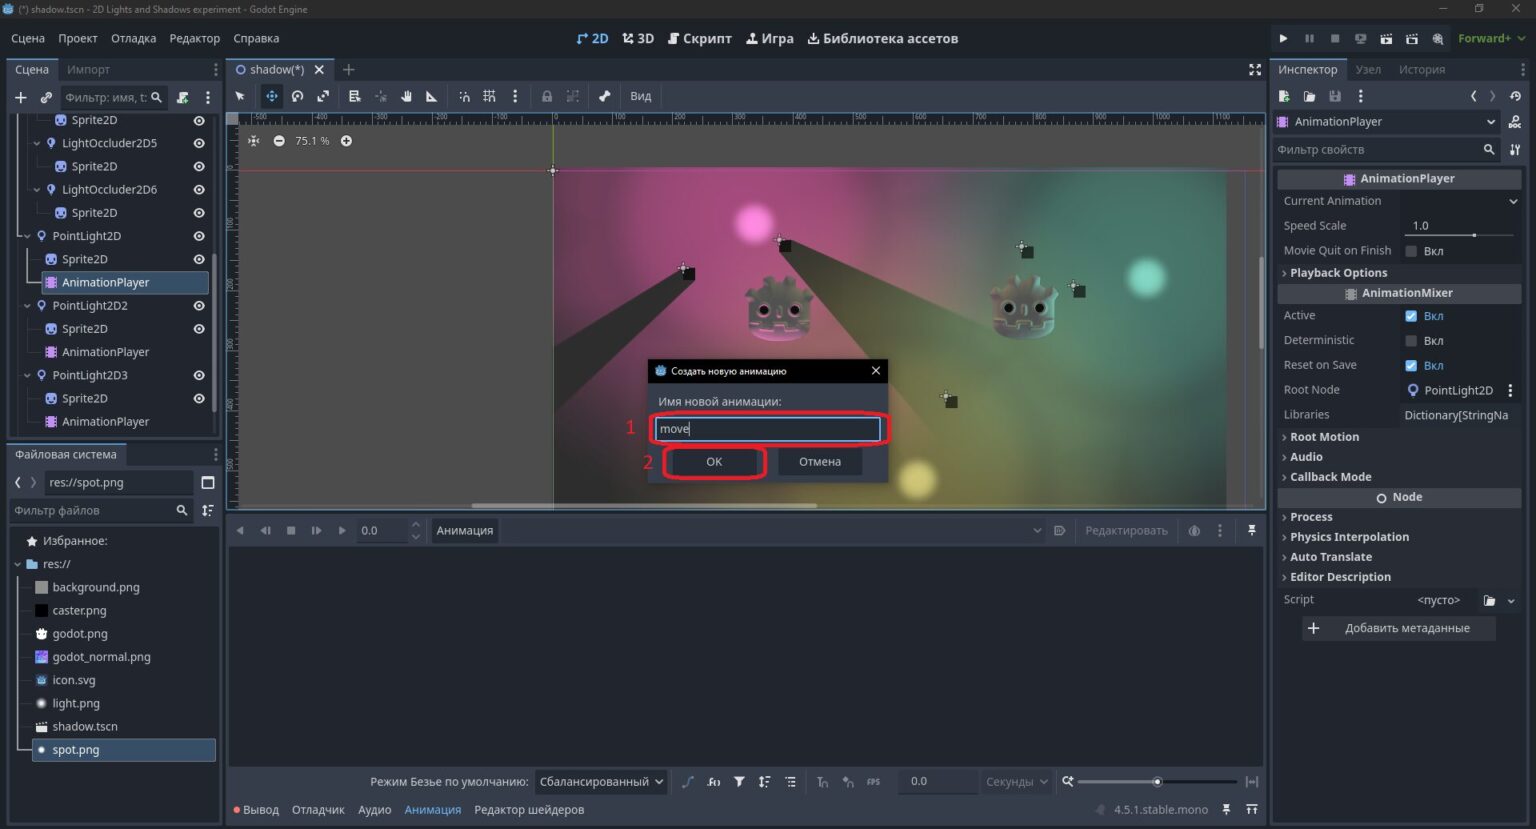Add a new node with plus icon
1536x829 pixels.
click(20, 97)
